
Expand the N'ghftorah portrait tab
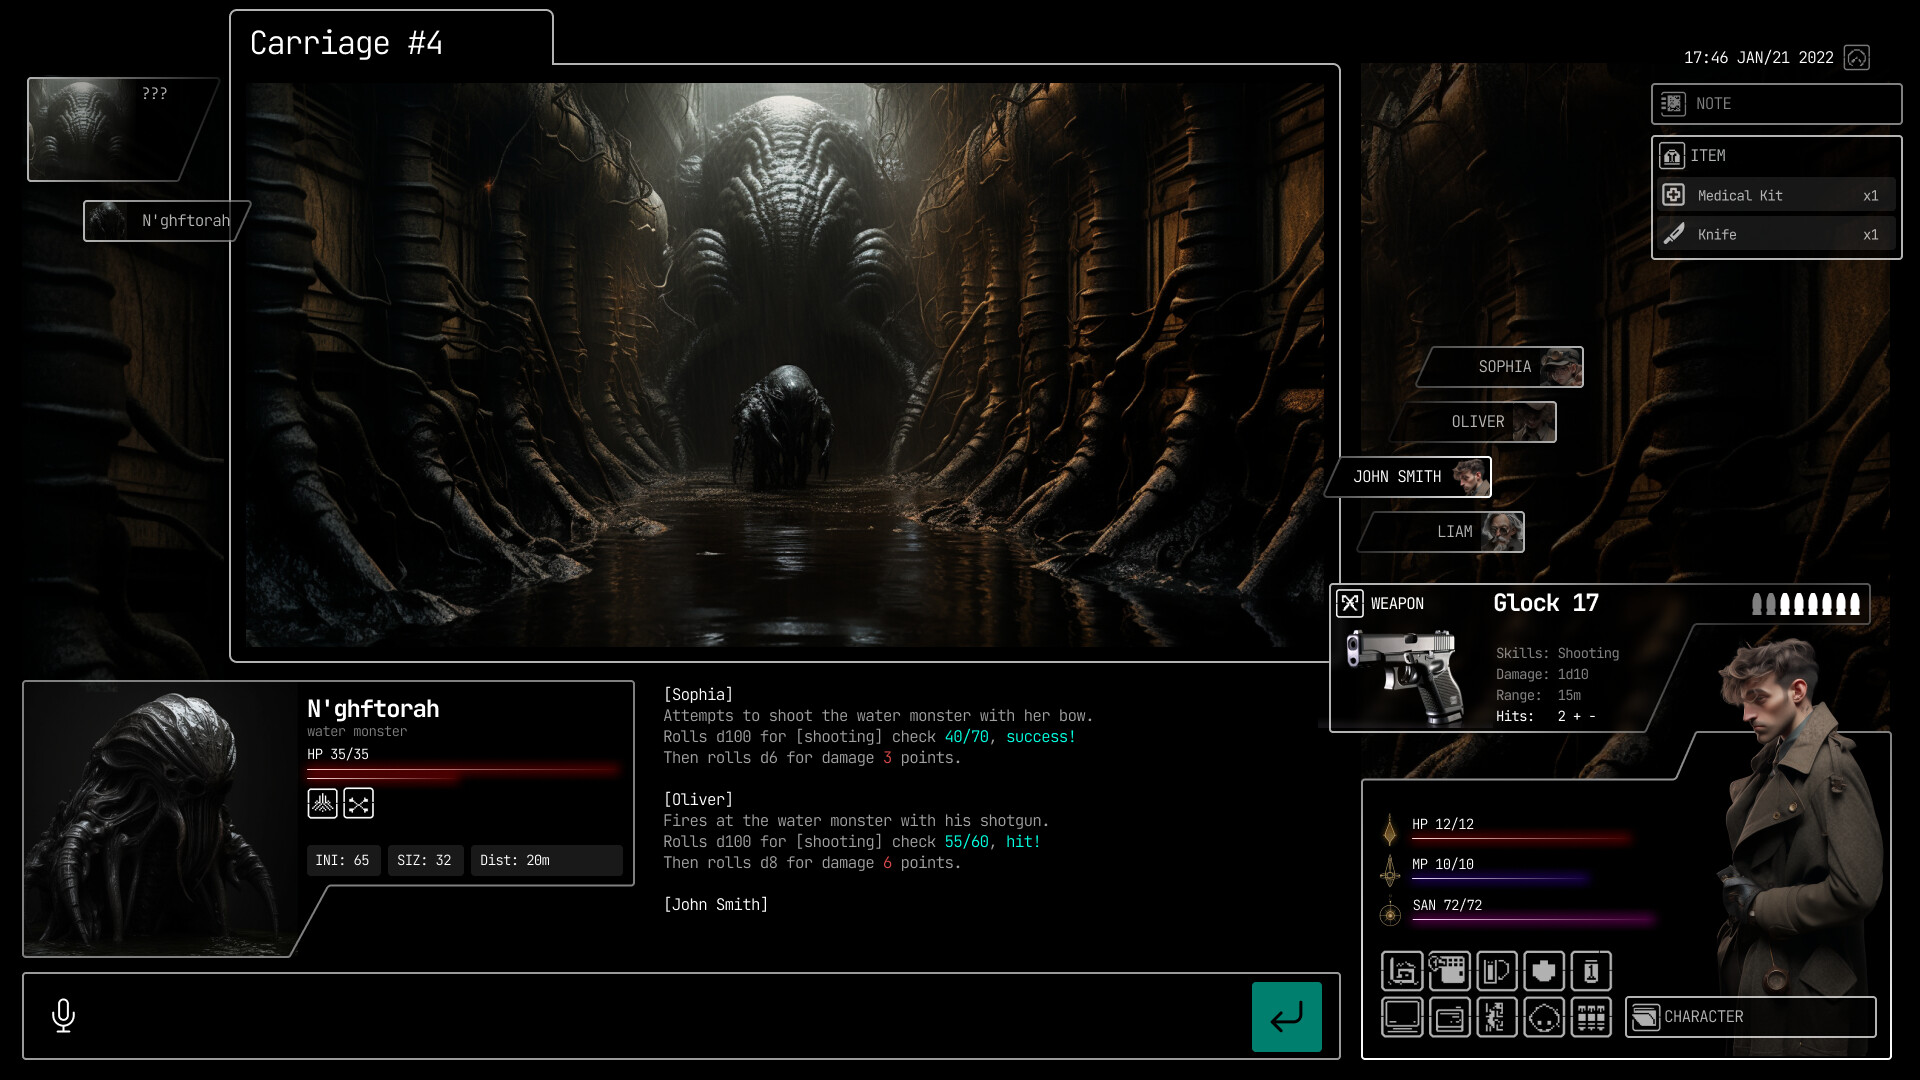pyautogui.click(x=165, y=221)
